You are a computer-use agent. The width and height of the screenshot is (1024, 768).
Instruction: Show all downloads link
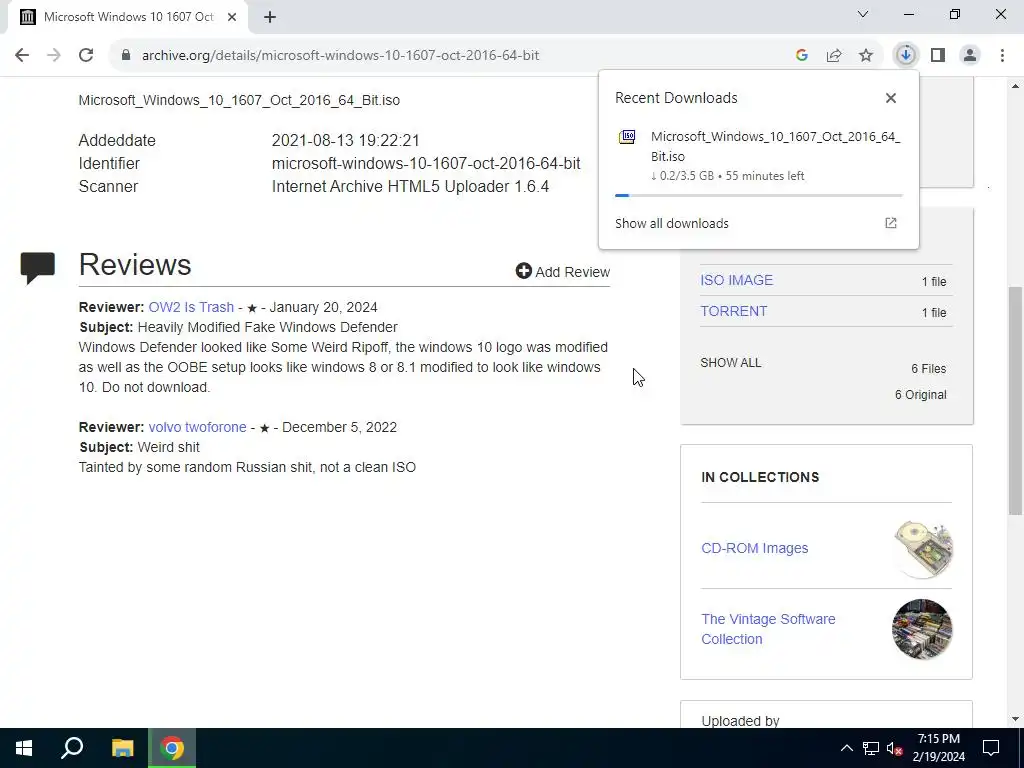tap(671, 223)
